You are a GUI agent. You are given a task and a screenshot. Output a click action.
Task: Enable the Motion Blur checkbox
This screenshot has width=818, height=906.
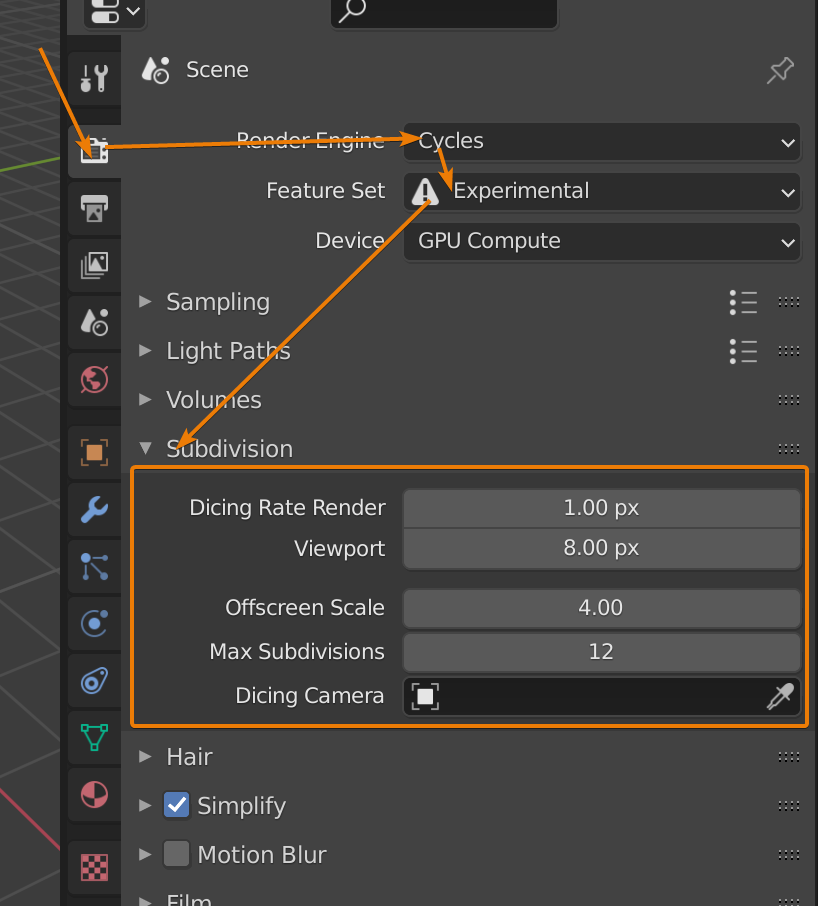(176, 854)
